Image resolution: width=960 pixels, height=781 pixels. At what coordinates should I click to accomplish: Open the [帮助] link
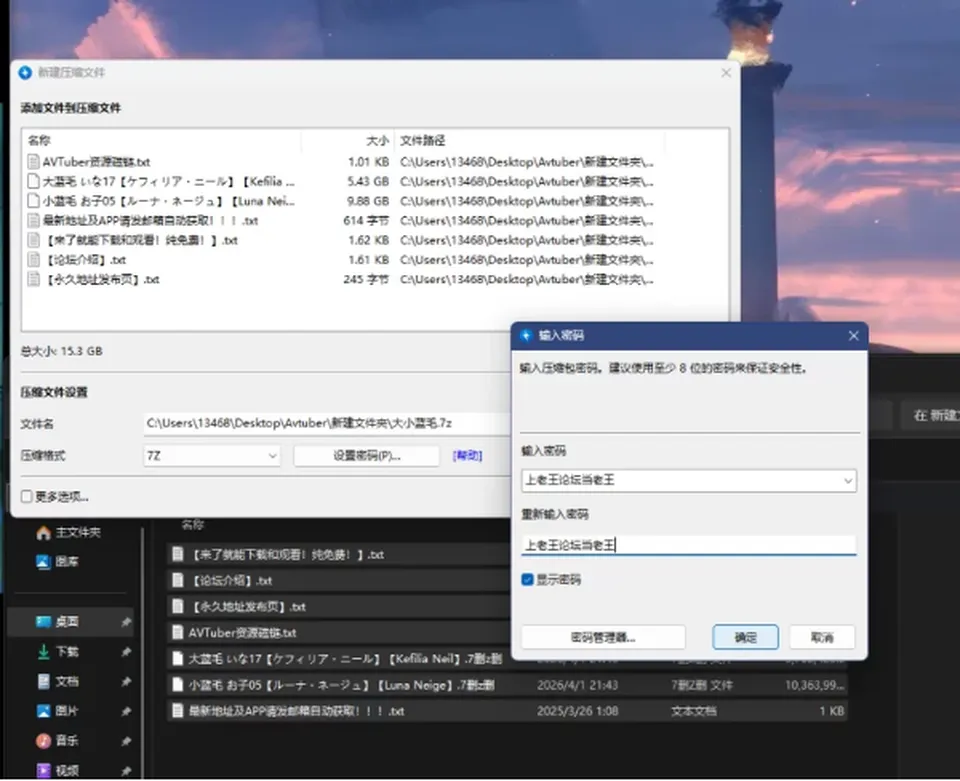(467, 455)
